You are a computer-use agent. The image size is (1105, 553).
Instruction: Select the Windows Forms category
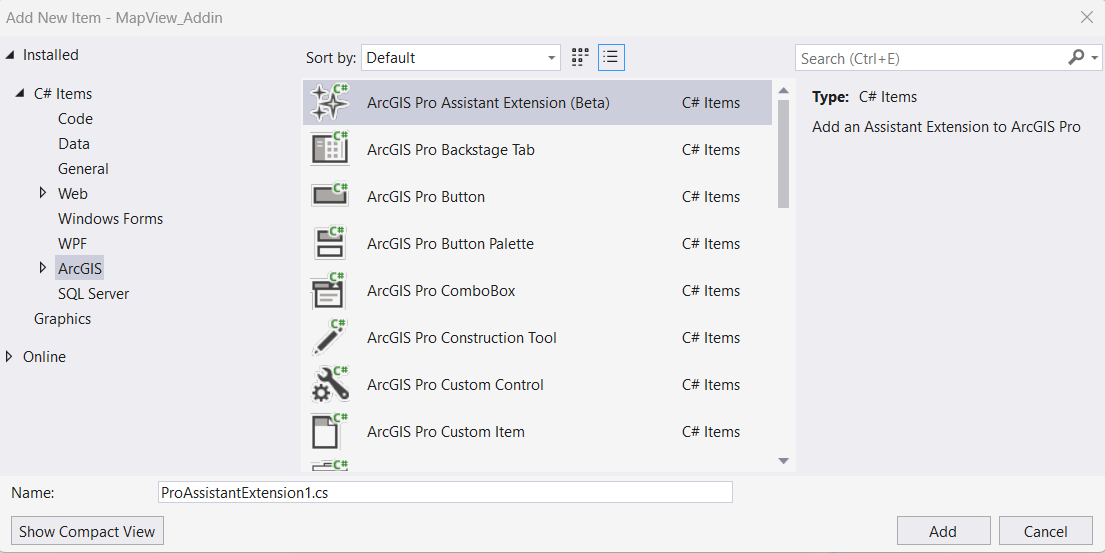[x=110, y=218]
